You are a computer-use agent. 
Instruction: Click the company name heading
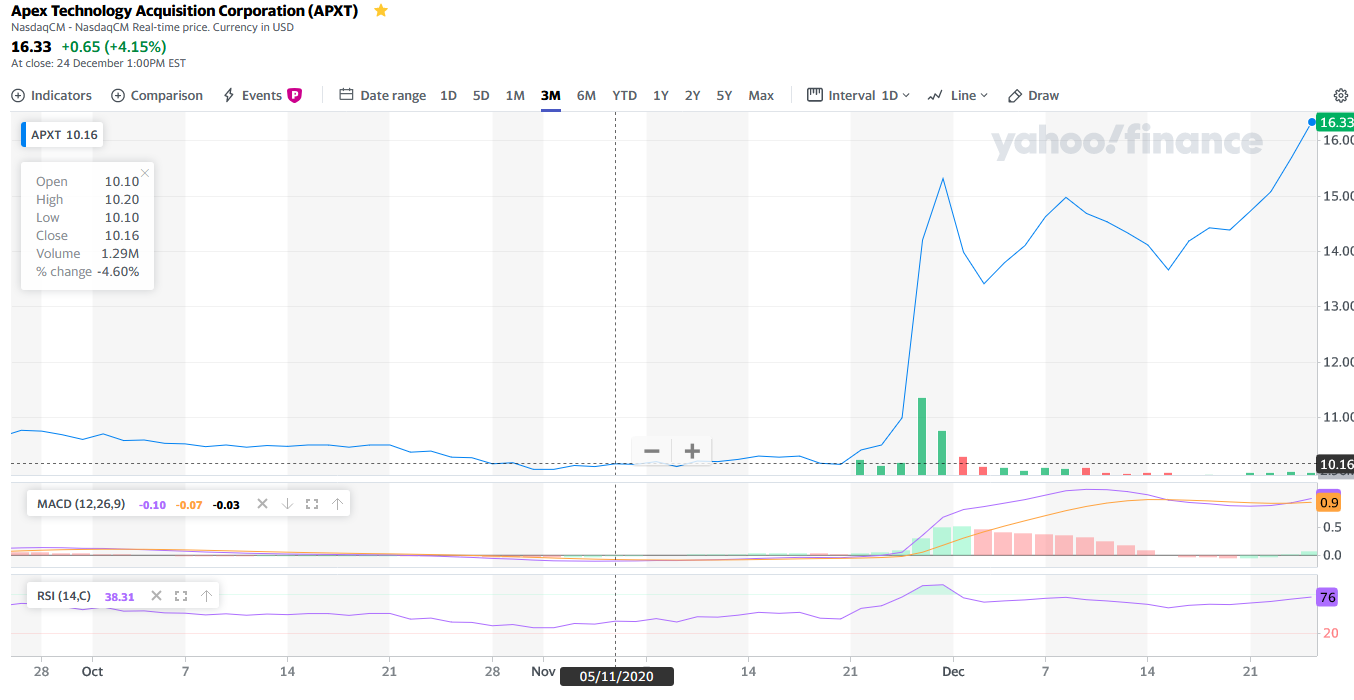pos(185,10)
